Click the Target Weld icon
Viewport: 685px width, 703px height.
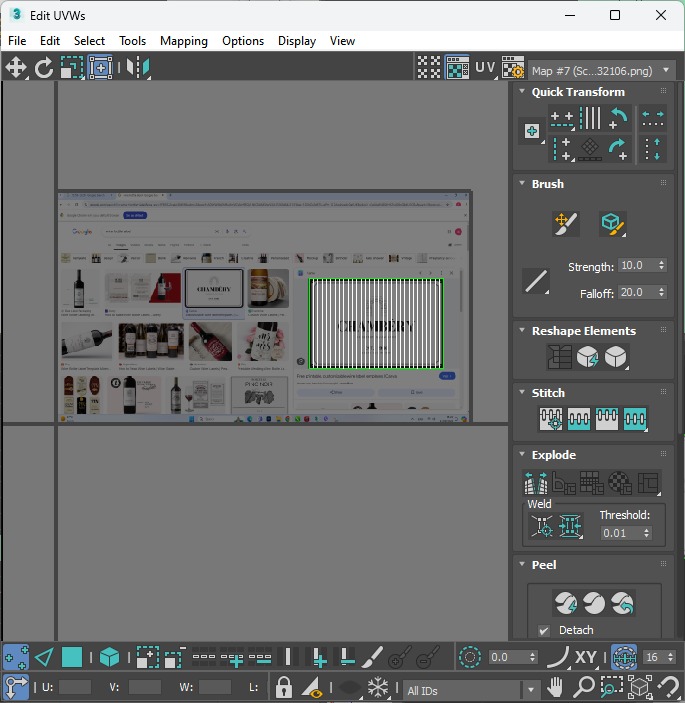[542, 525]
